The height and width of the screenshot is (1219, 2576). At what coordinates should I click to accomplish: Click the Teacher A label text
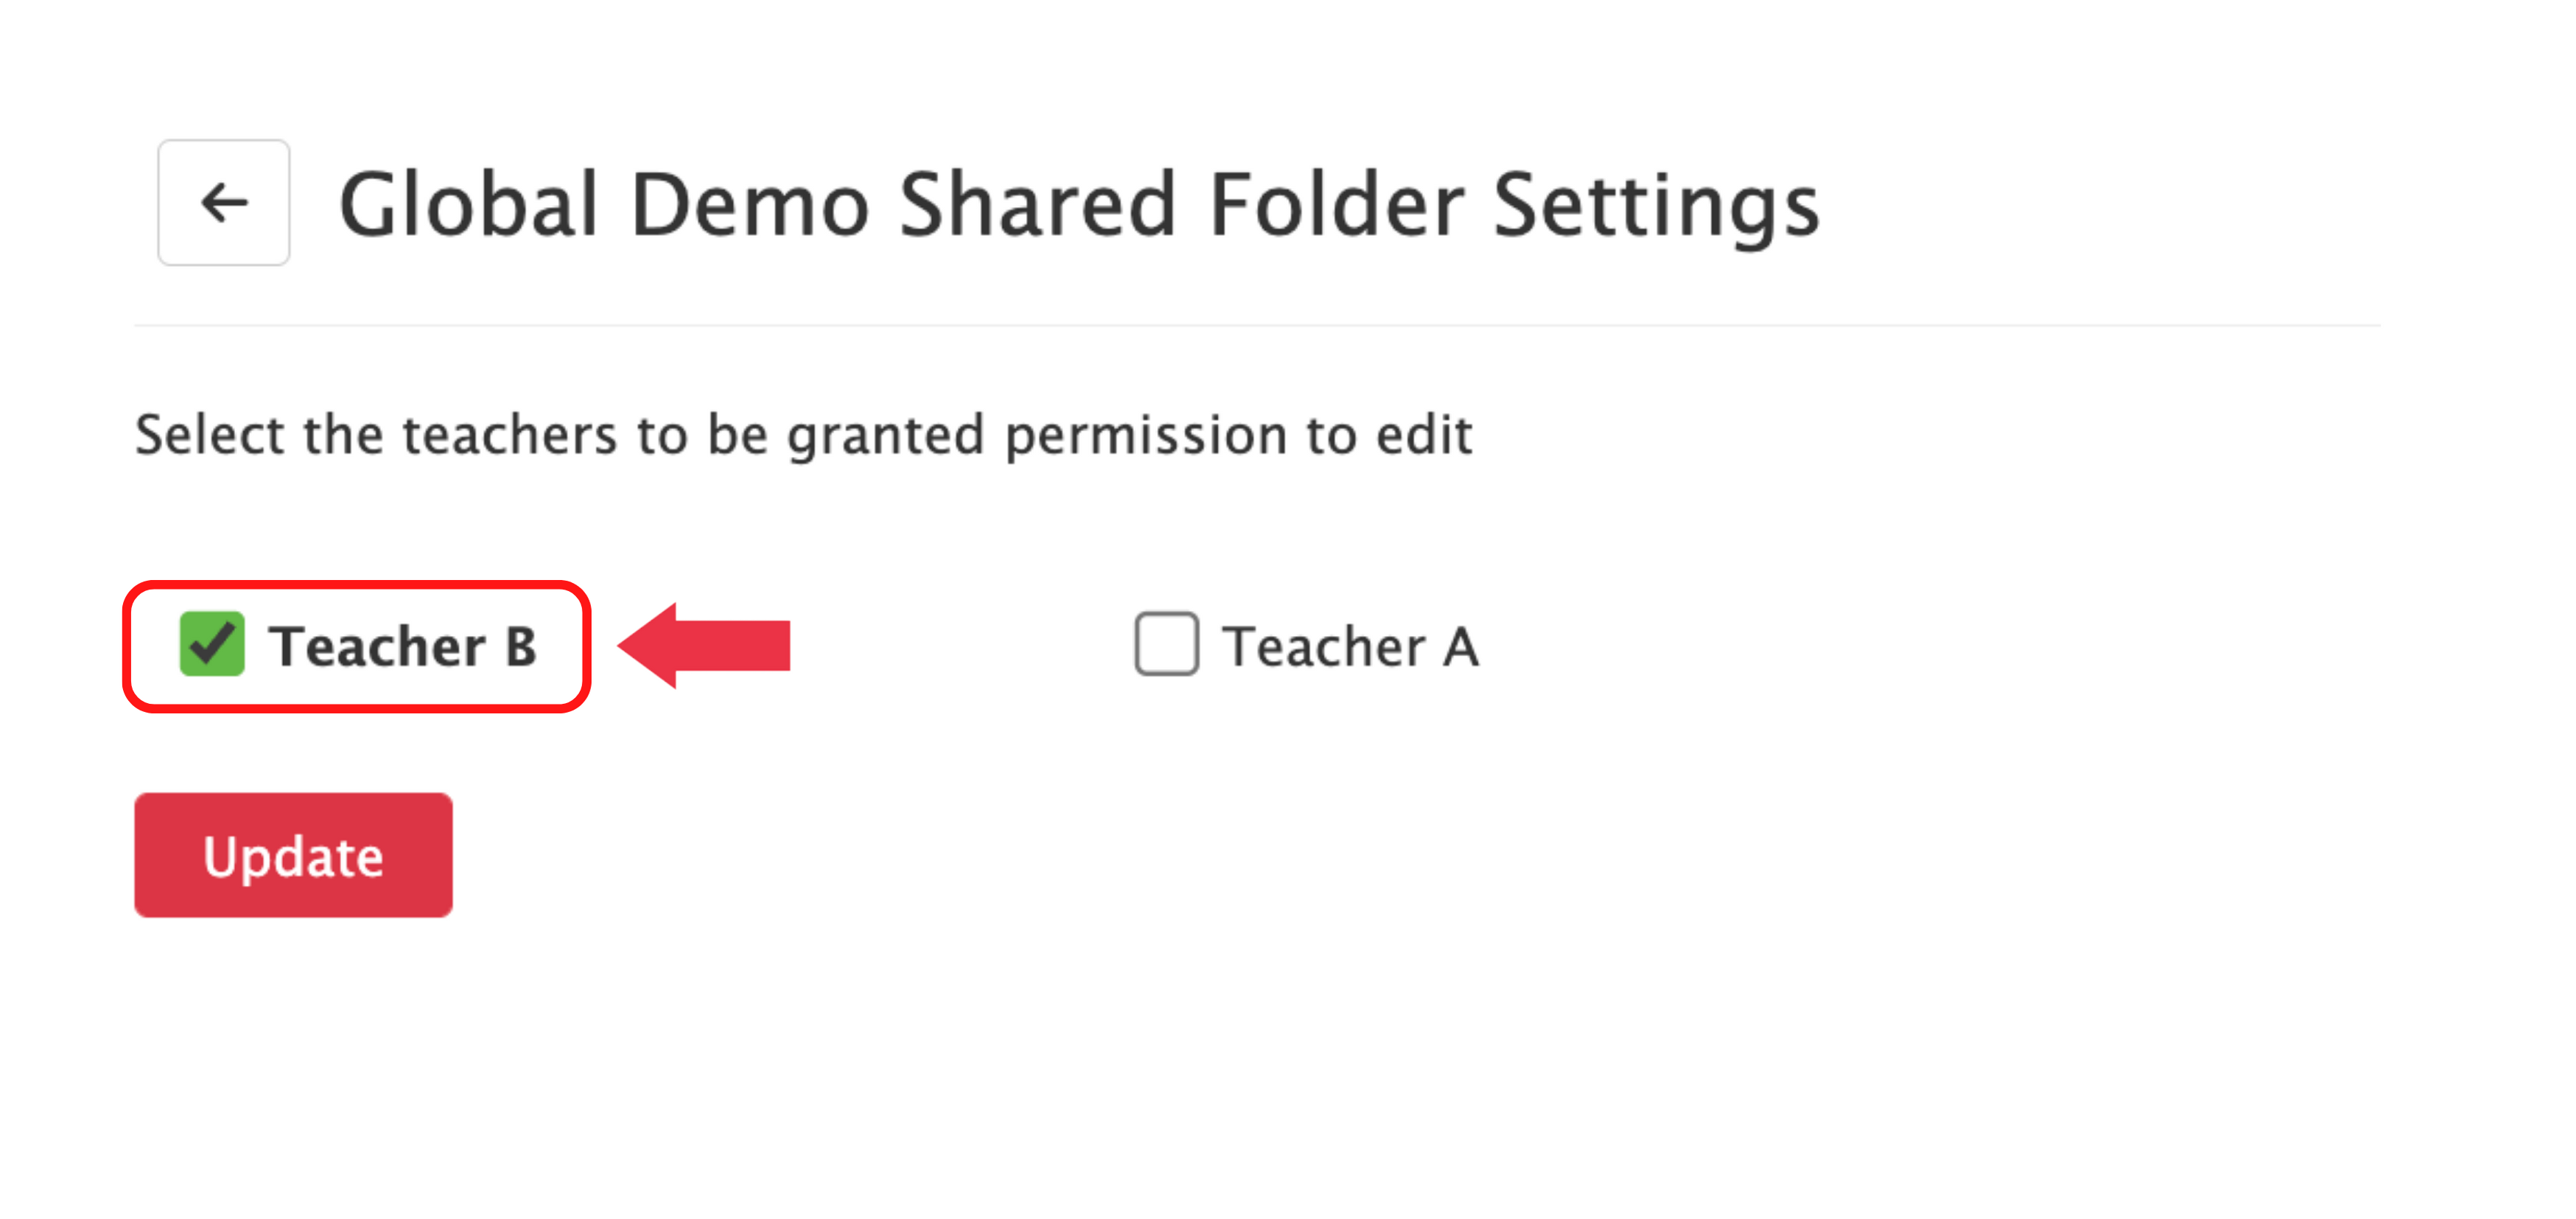click(x=1350, y=646)
